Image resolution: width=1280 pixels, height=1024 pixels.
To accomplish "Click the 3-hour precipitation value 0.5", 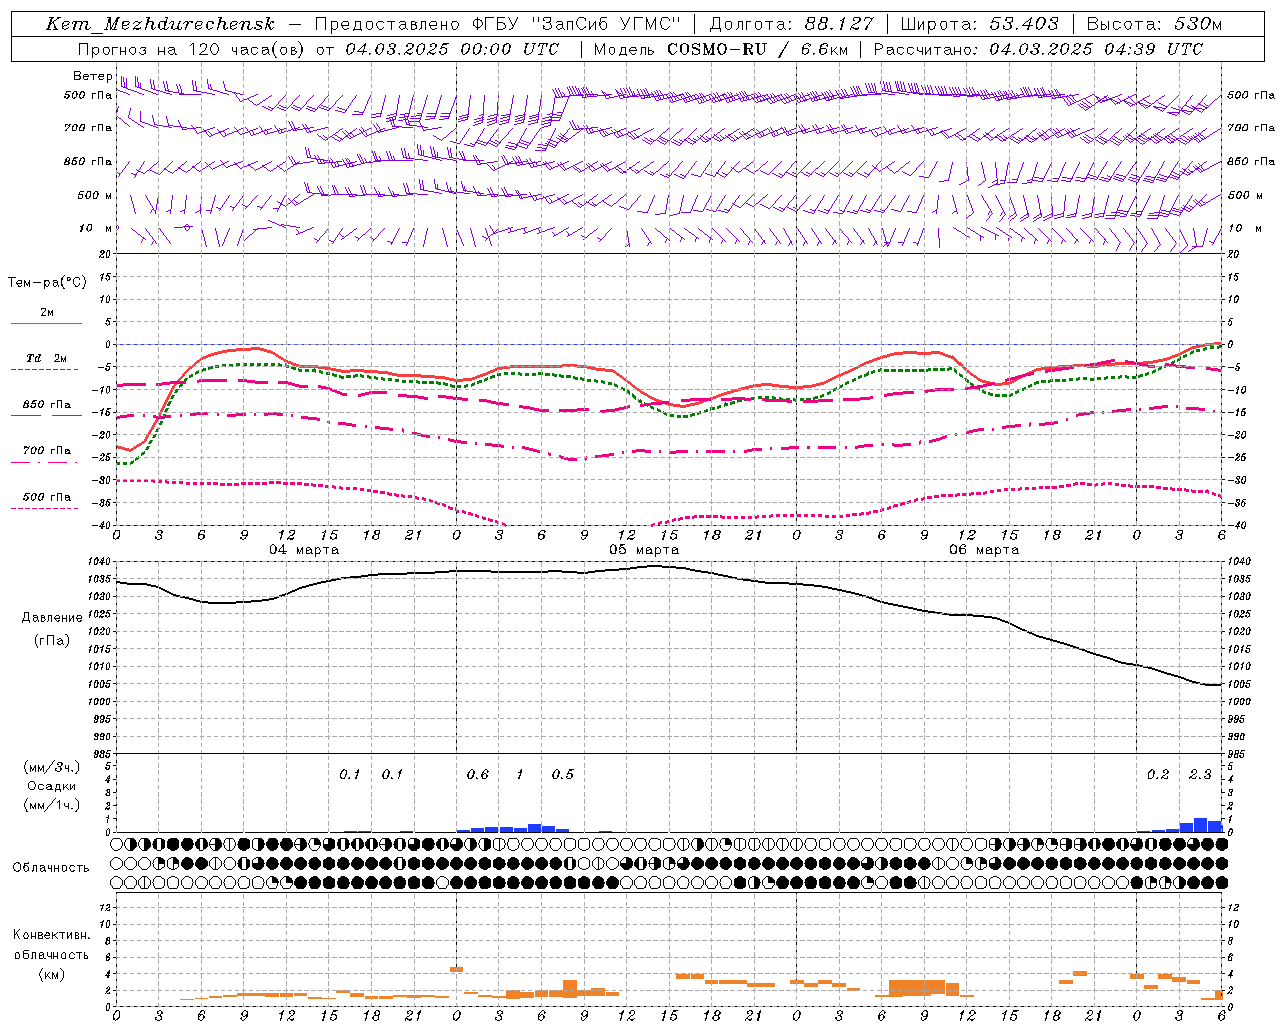I will click(x=563, y=774).
